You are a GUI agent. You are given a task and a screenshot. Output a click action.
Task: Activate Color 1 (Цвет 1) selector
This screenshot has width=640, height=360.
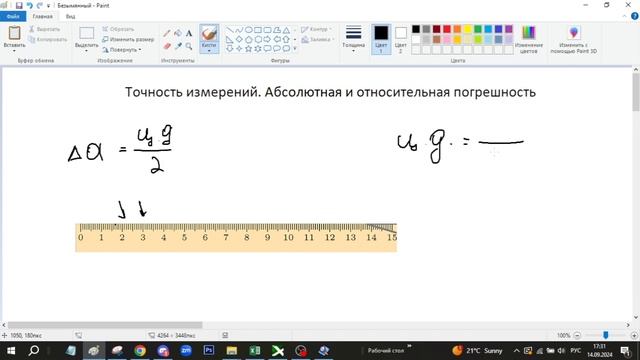point(381,39)
